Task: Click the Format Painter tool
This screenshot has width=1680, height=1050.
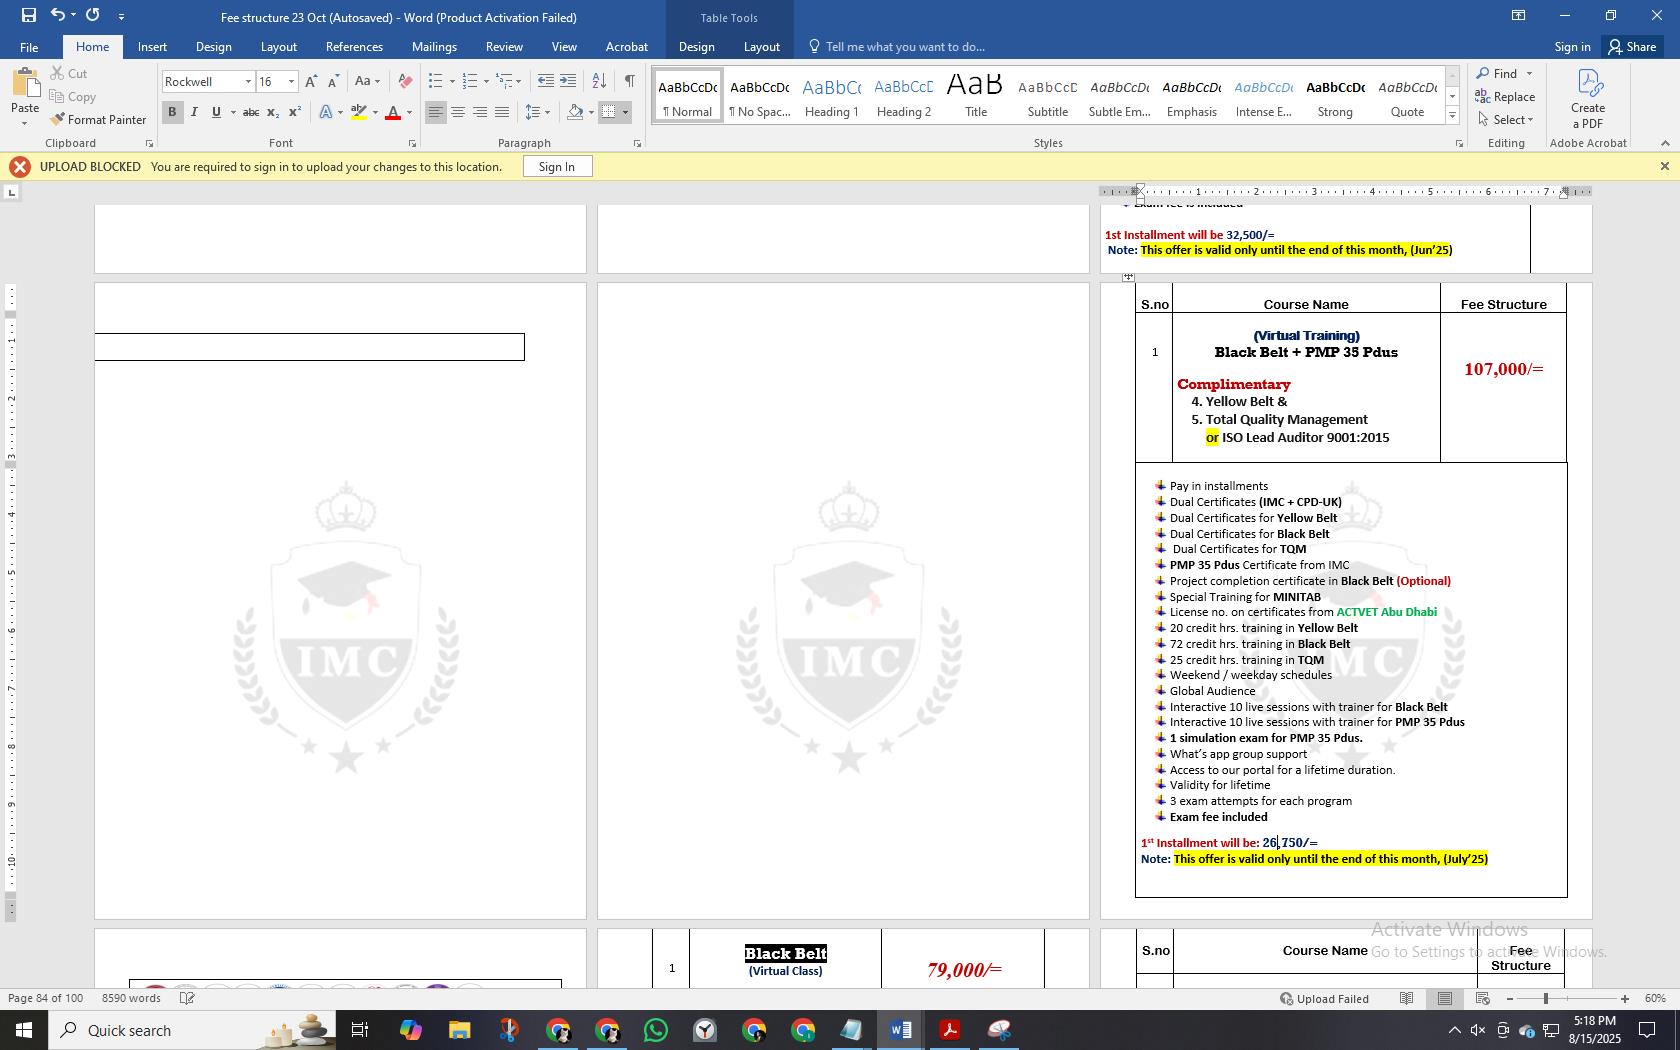Action: [98, 119]
